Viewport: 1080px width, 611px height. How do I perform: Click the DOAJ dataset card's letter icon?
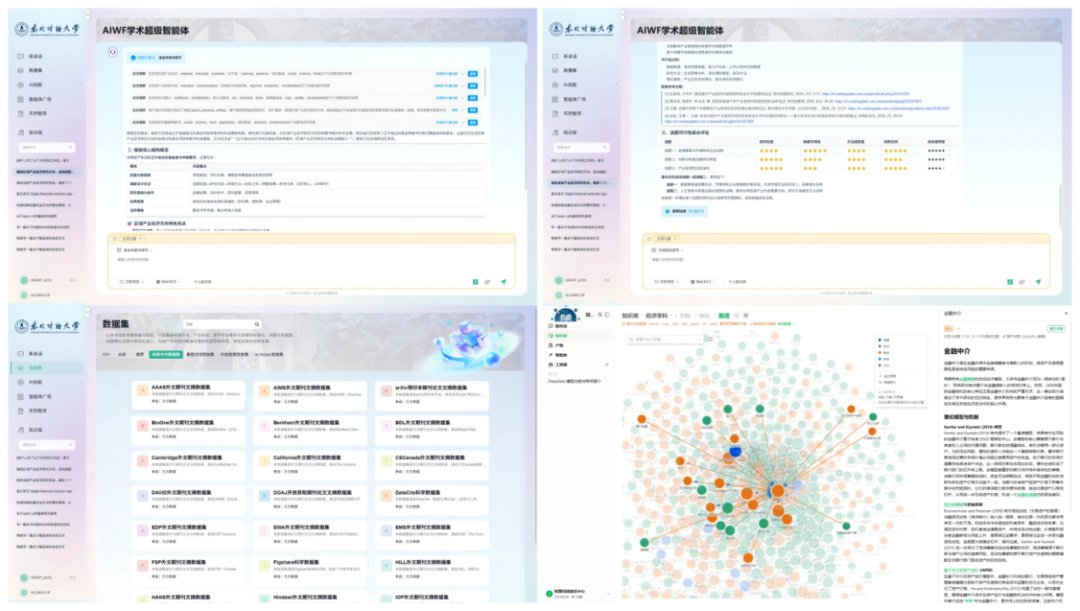[x=264, y=496]
